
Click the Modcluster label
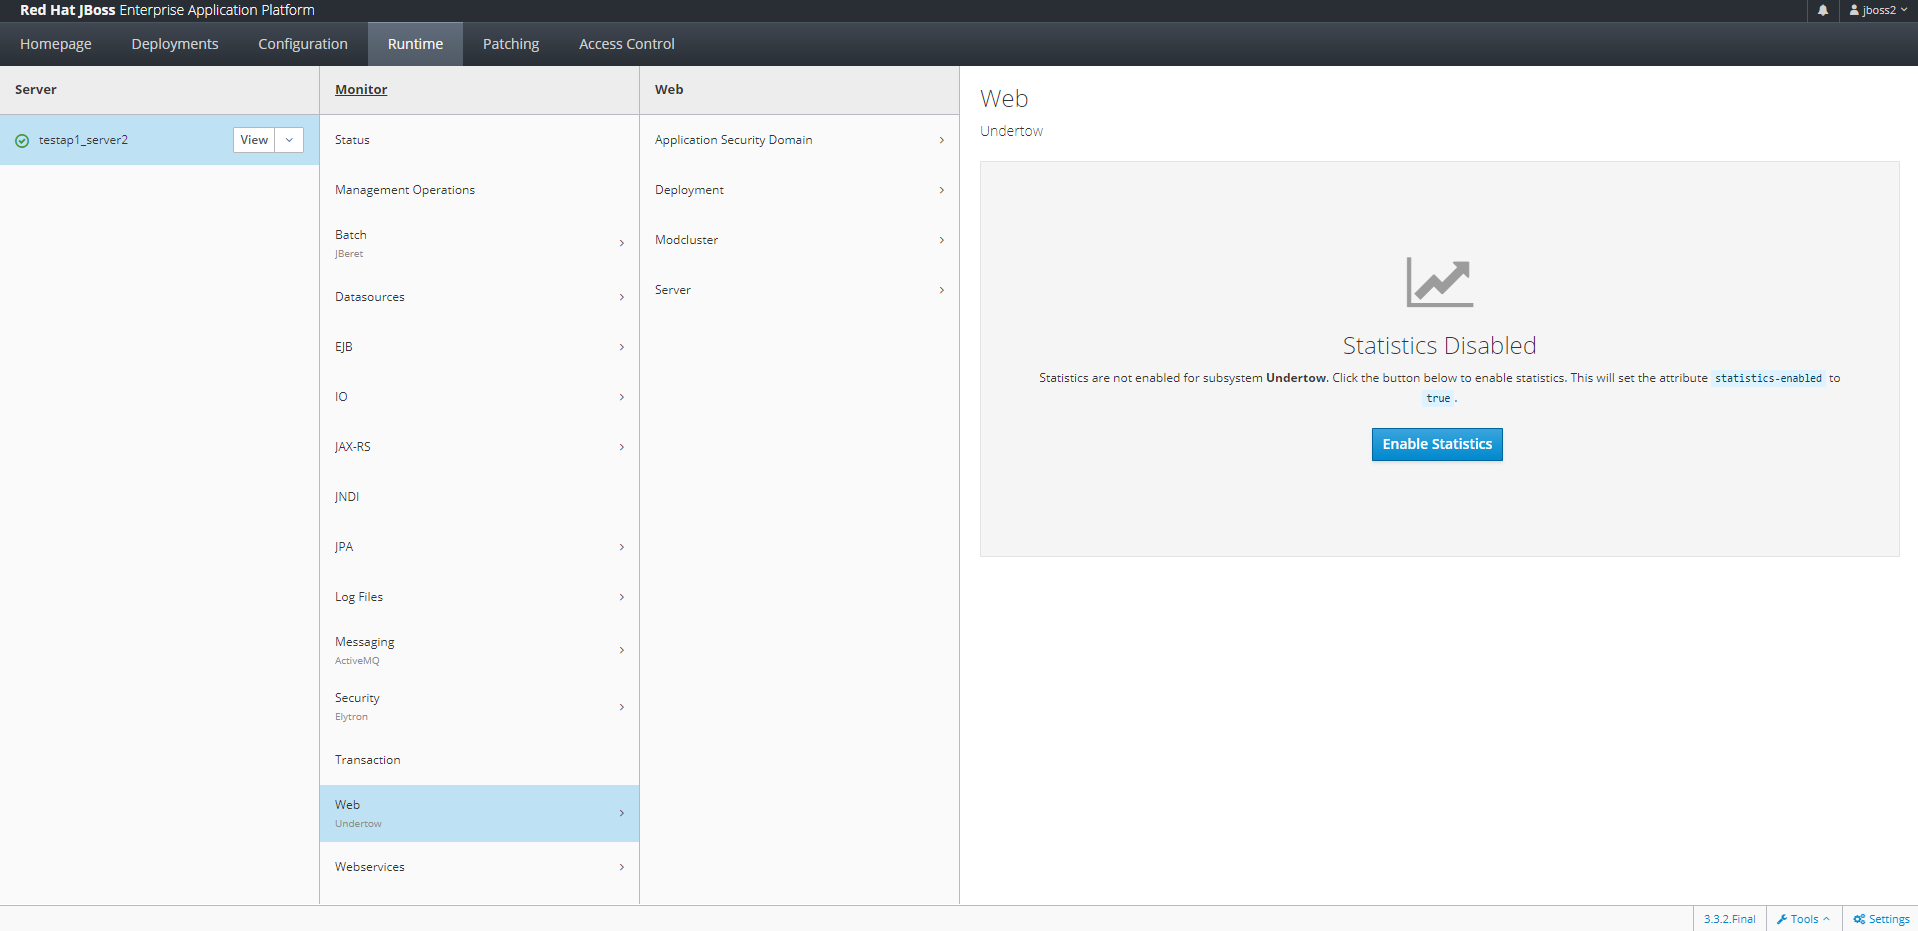tap(687, 240)
